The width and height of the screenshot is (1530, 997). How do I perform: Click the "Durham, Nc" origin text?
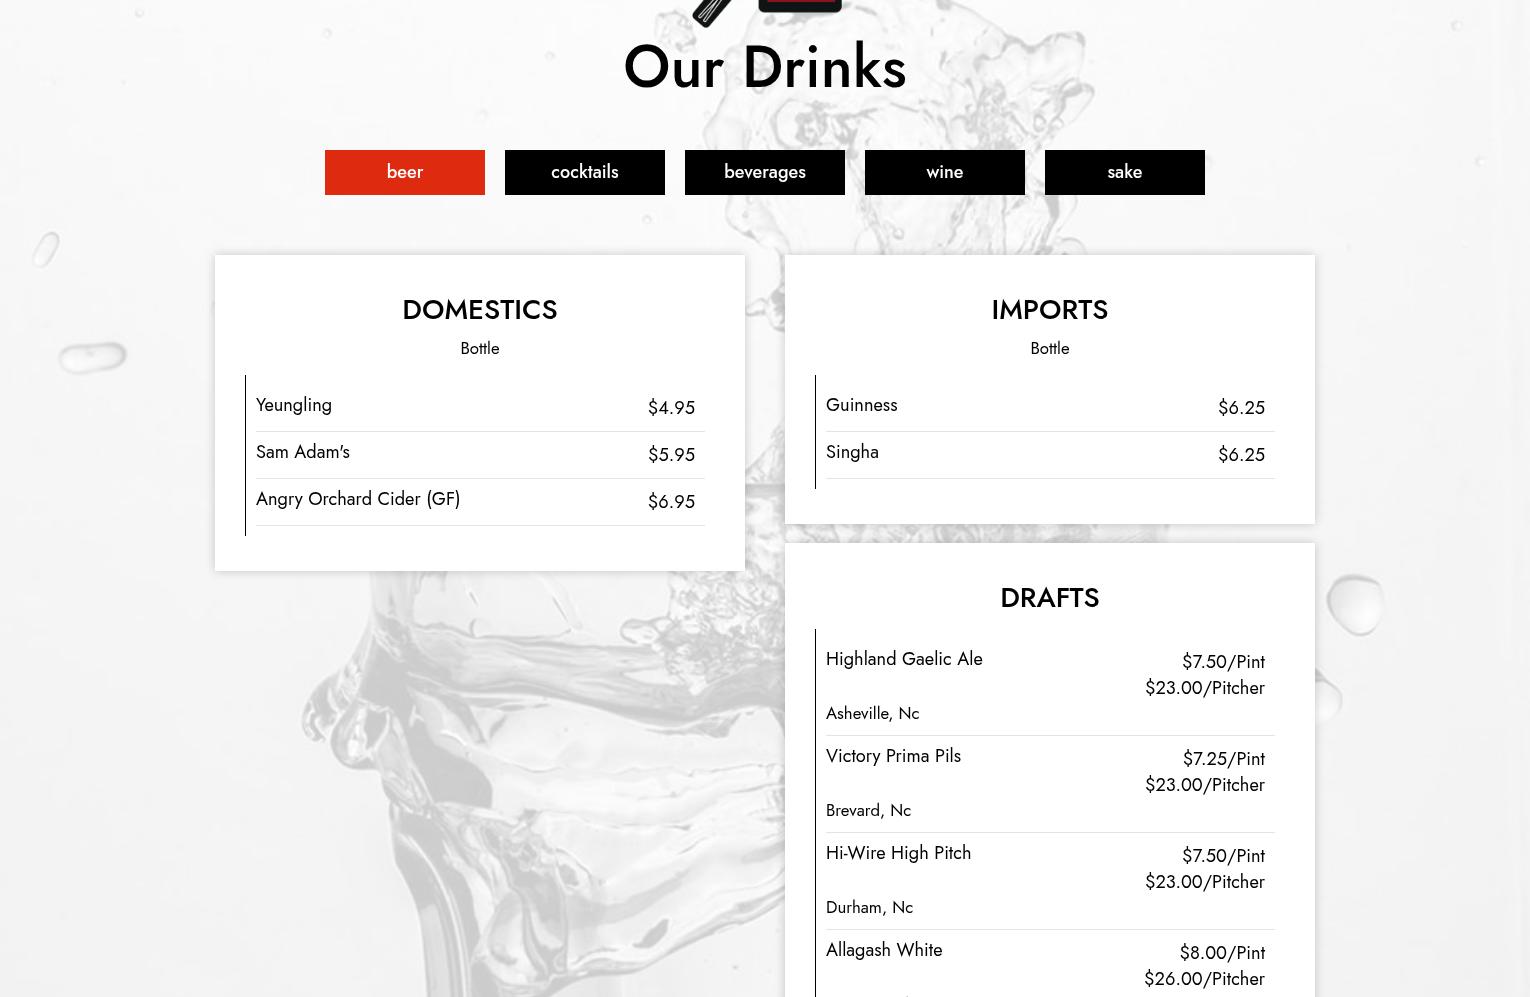pyautogui.click(x=869, y=907)
